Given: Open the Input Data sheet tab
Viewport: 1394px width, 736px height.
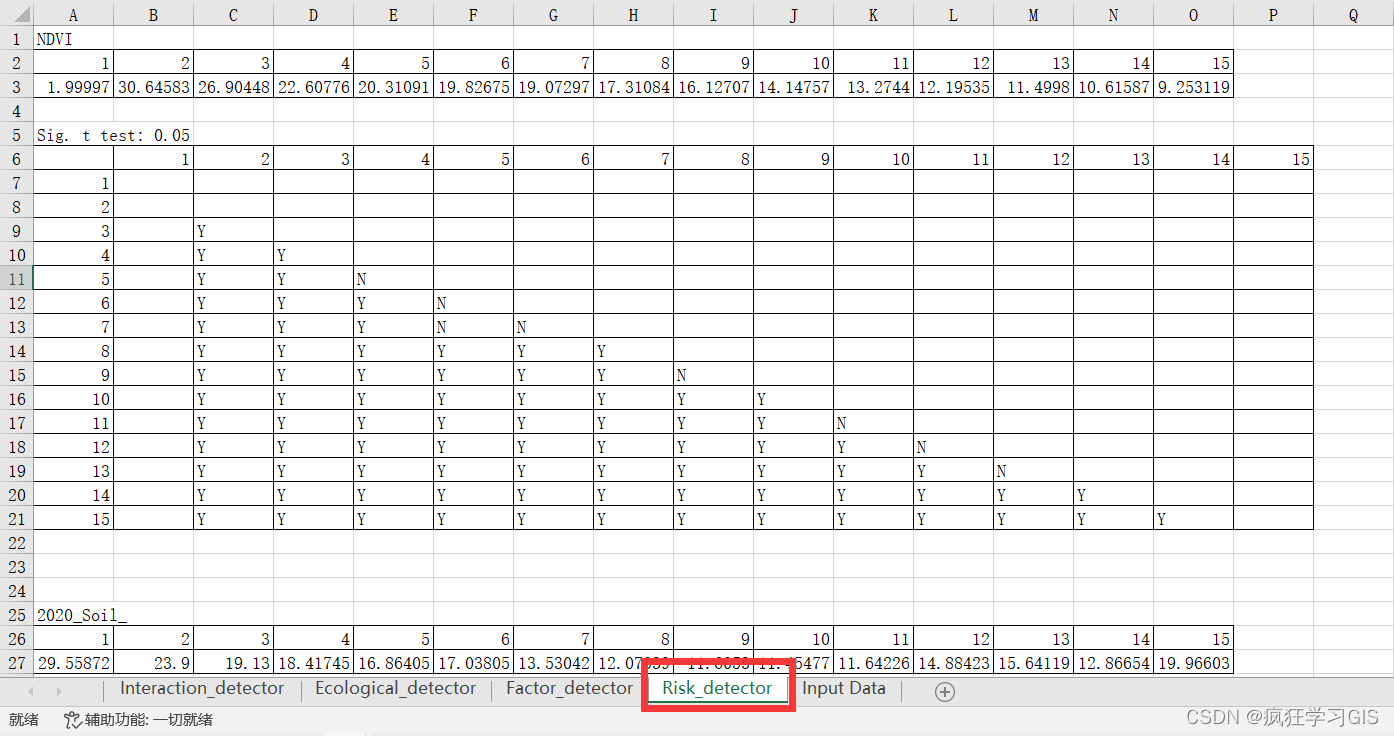Looking at the screenshot, I should [844, 688].
